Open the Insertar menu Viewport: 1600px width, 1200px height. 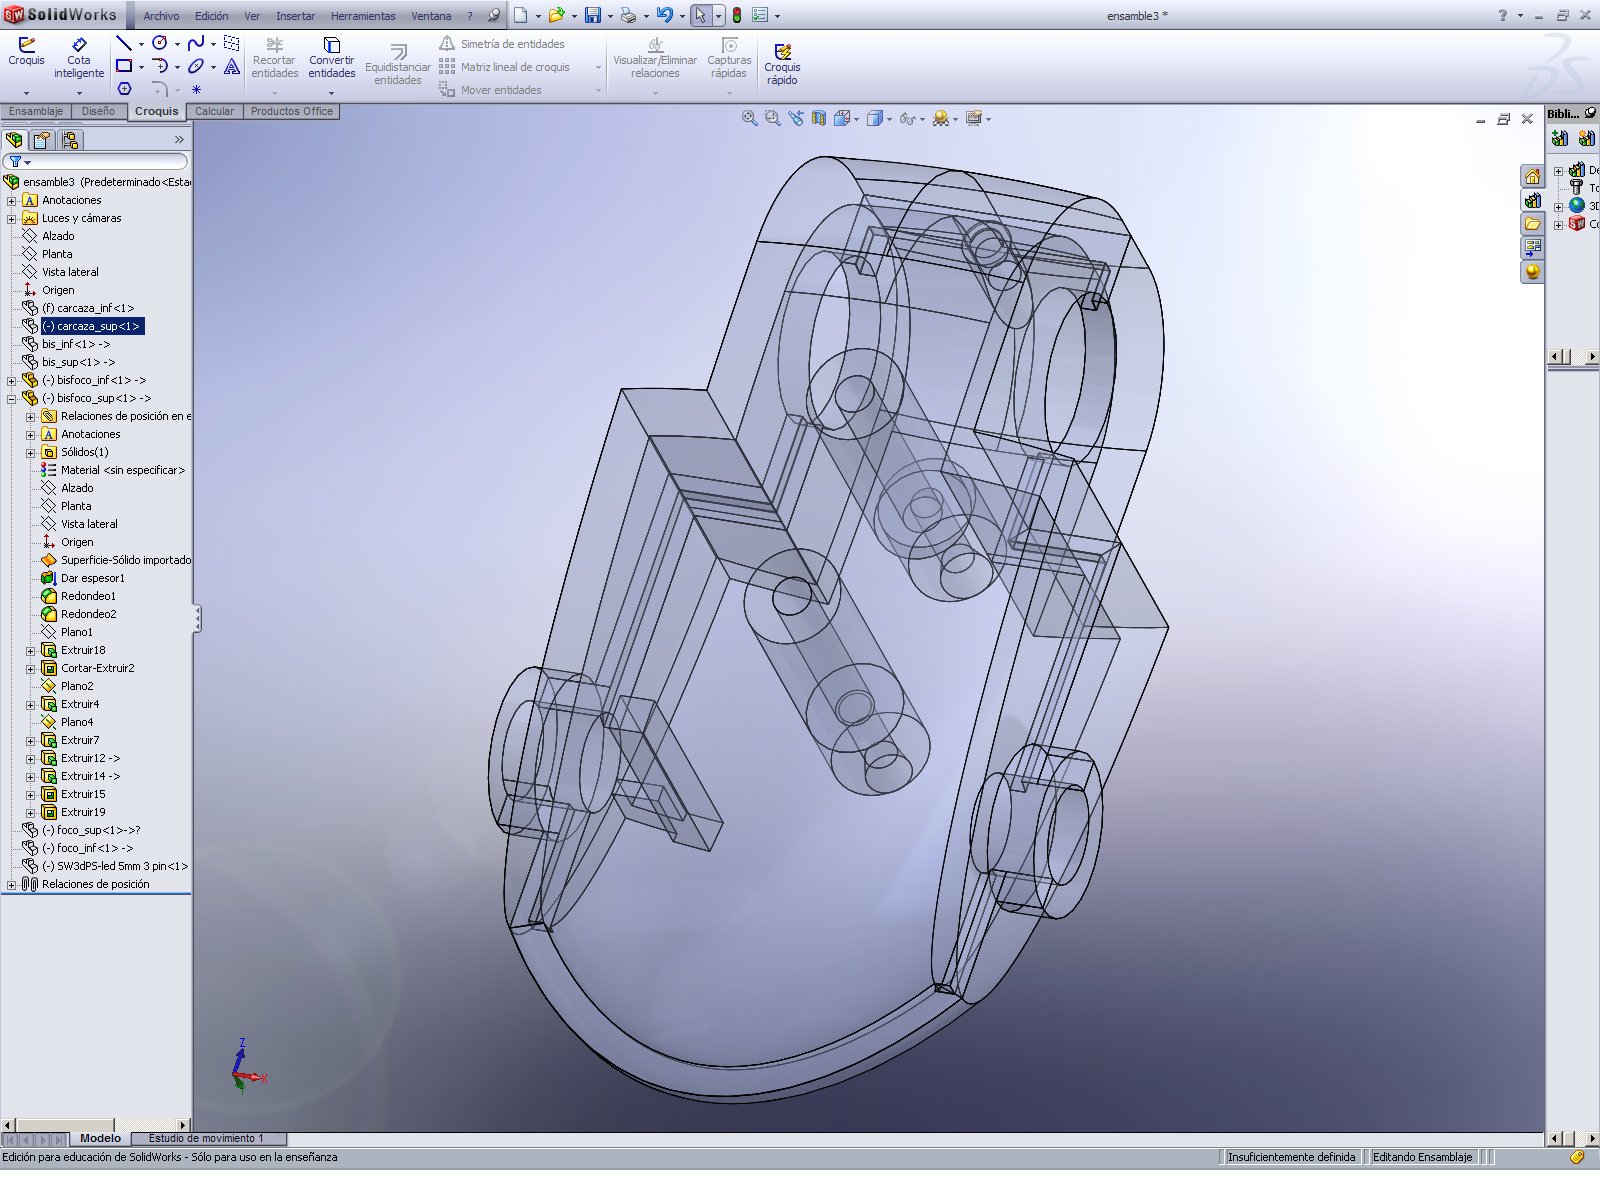coord(295,16)
